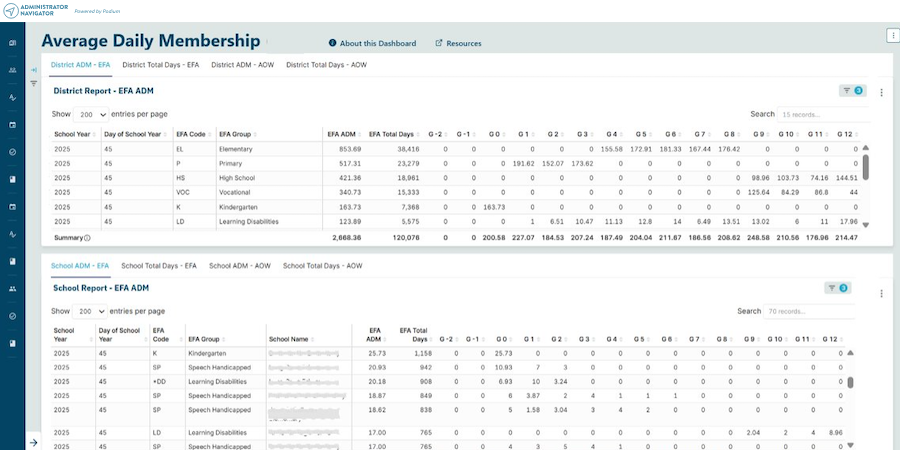900x450 pixels.
Task: Switch to District Total Days - AOW tab
Action: pyautogui.click(x=327, y=65)
